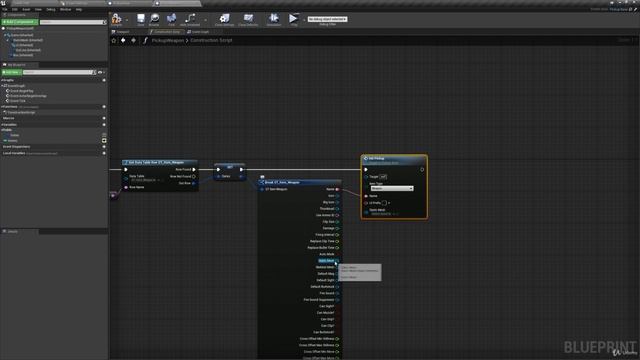This screenshot has width=640, height=360.
Task: Click the graph navigate back arrow
Action: coord(123,40)
